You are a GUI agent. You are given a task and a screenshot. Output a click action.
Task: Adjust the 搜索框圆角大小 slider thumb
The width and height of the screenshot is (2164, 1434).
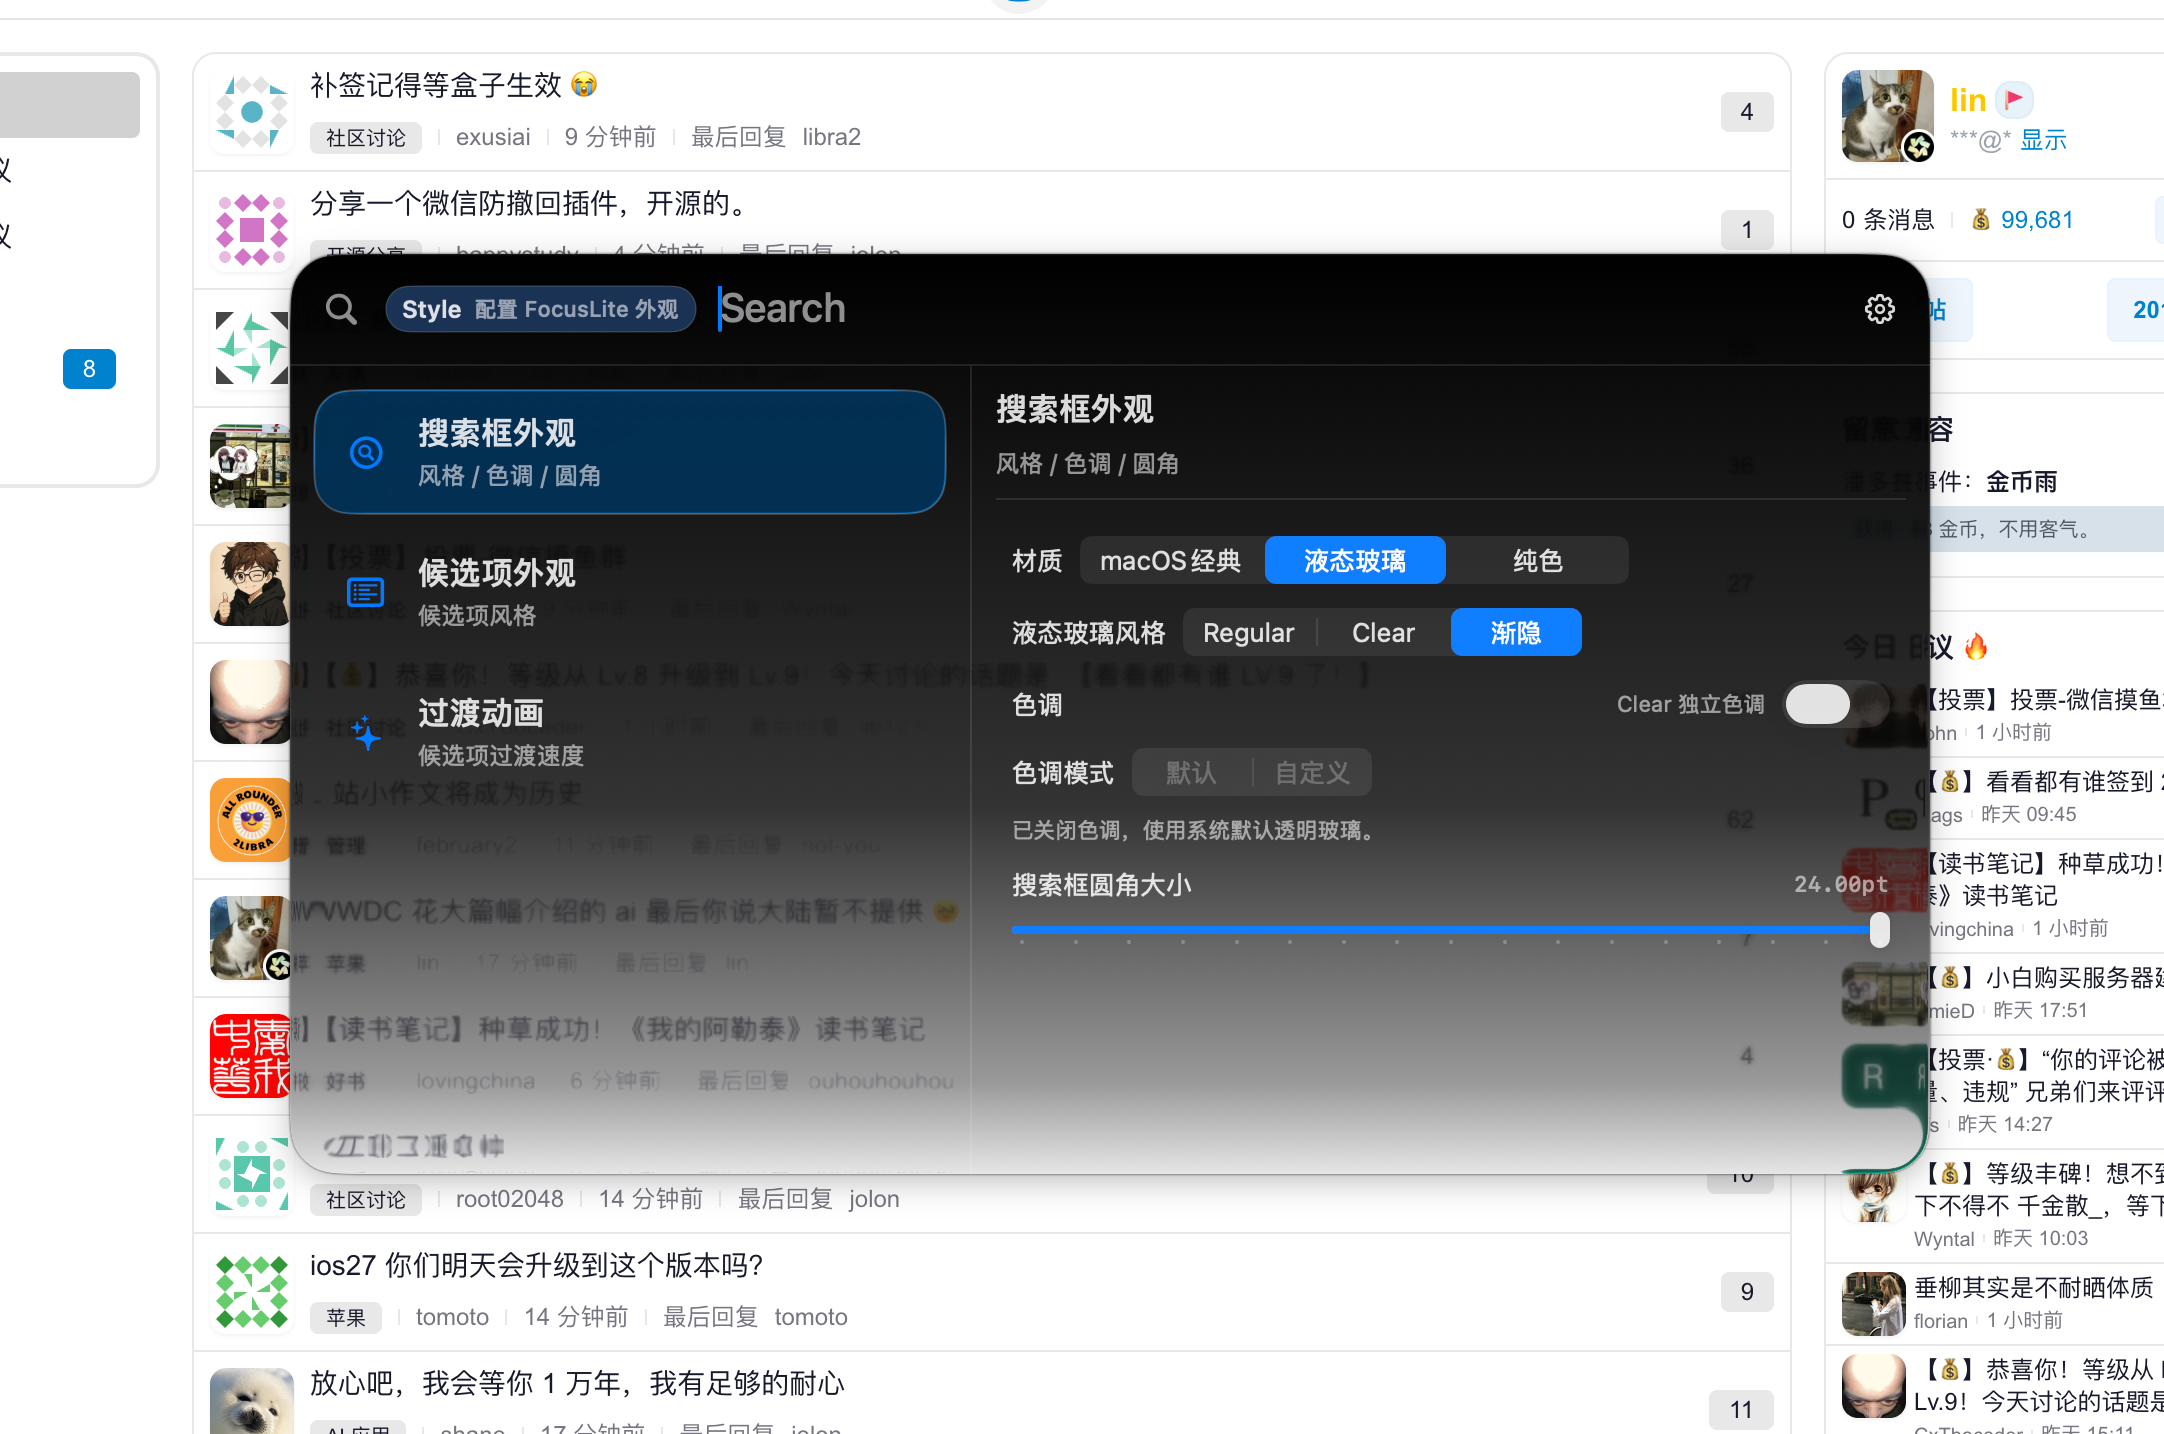coord(1880,930)
